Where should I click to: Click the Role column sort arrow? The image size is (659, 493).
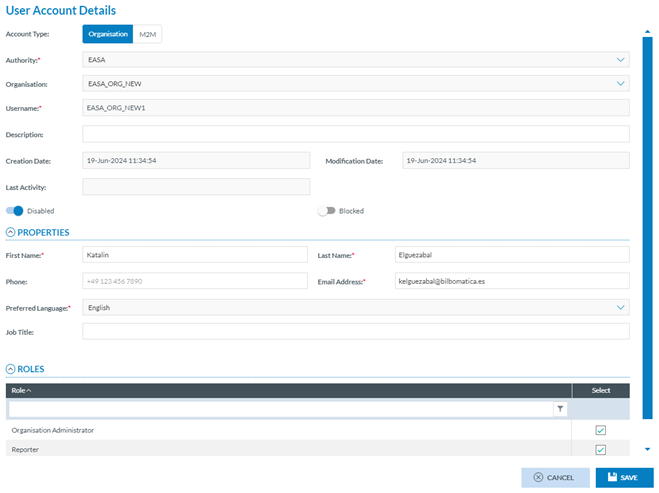tap(29, 390)
